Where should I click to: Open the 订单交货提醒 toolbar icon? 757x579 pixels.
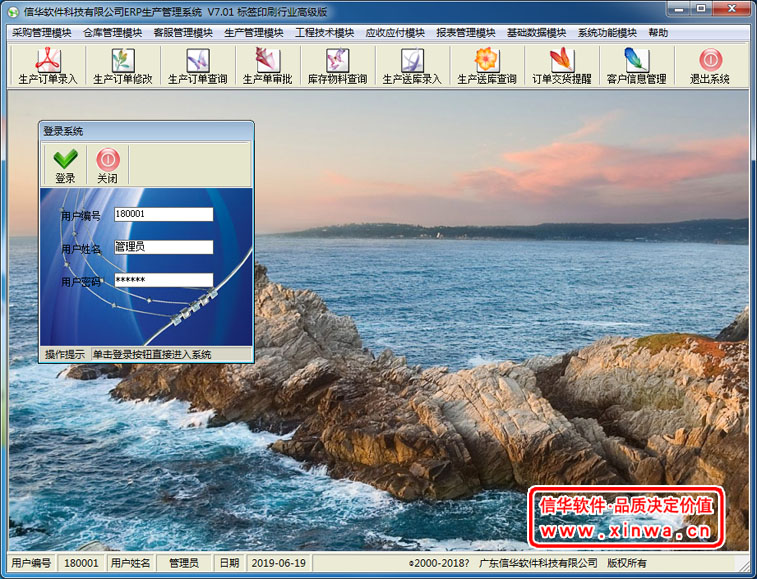point(561,66)
